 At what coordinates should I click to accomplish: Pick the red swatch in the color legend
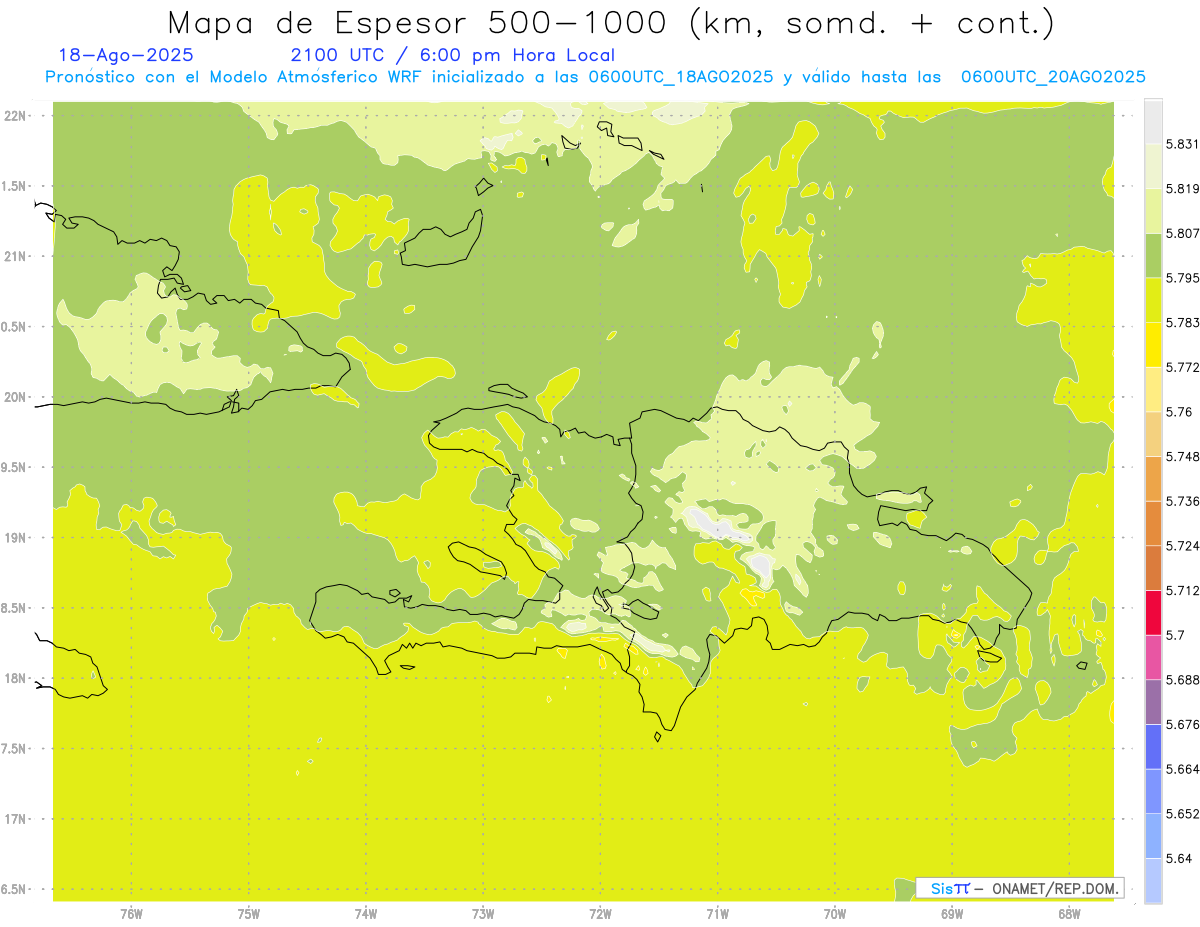[1153, 612]
